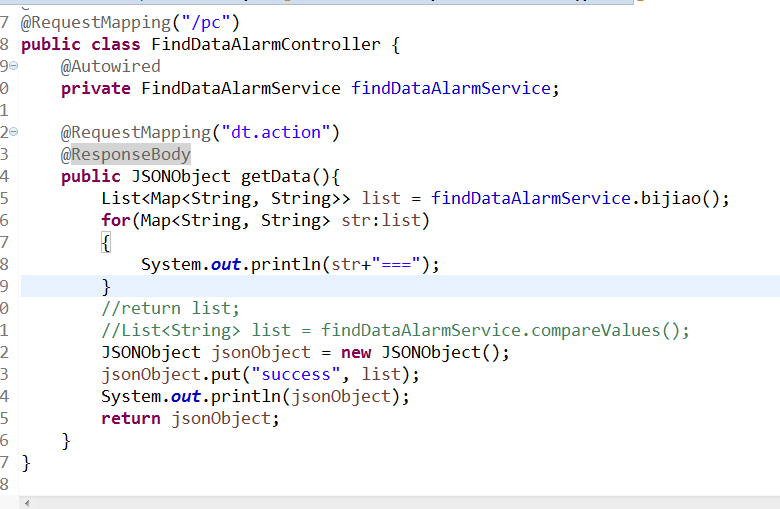Click the "success" string in put call

(x=295, y=374)
